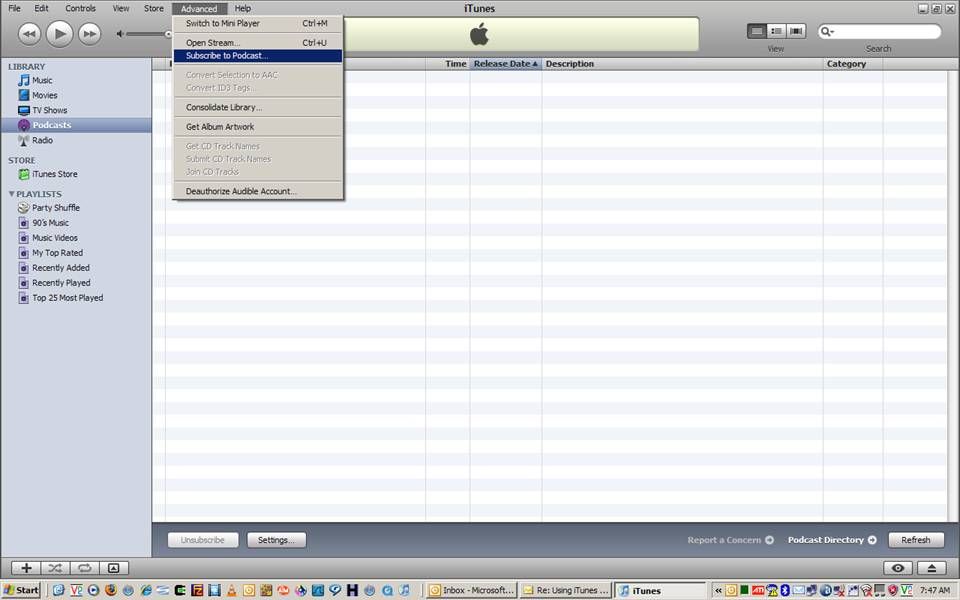Open the Edit menu

click(41, 9)
